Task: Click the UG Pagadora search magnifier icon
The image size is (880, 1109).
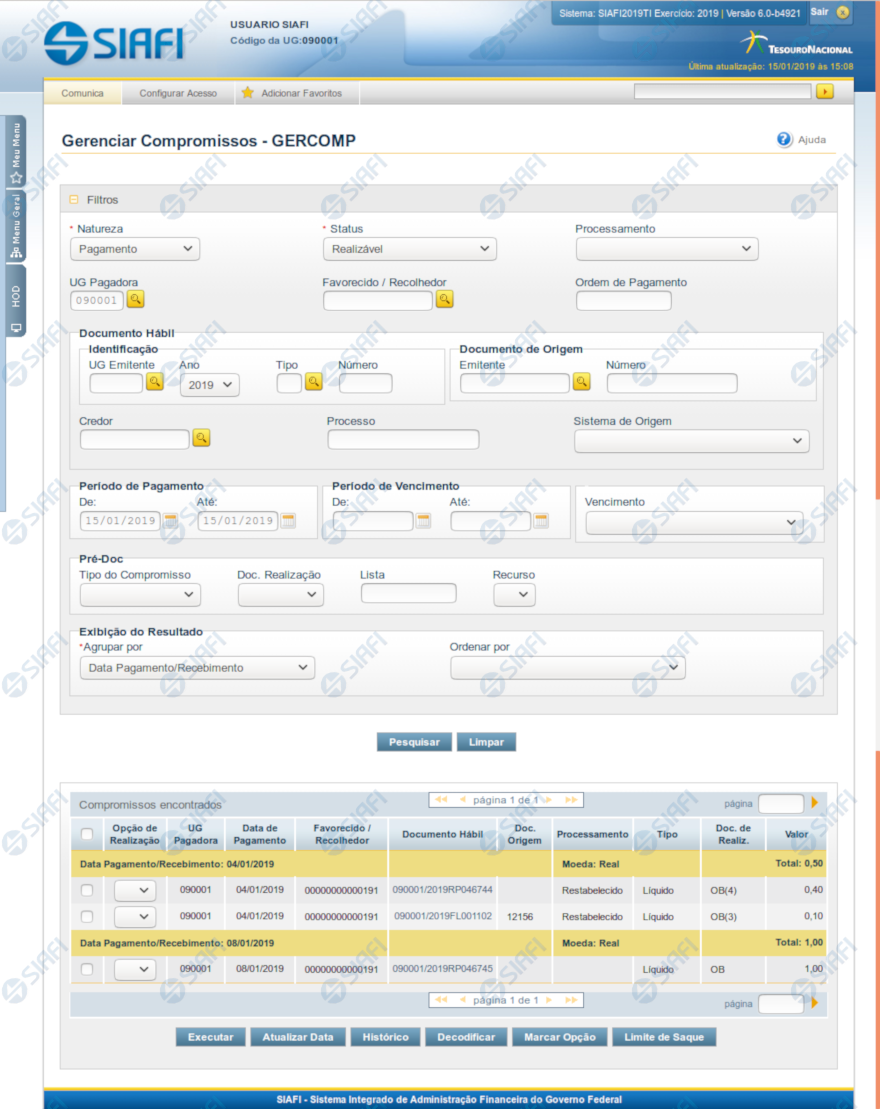Action: (136, 299)
